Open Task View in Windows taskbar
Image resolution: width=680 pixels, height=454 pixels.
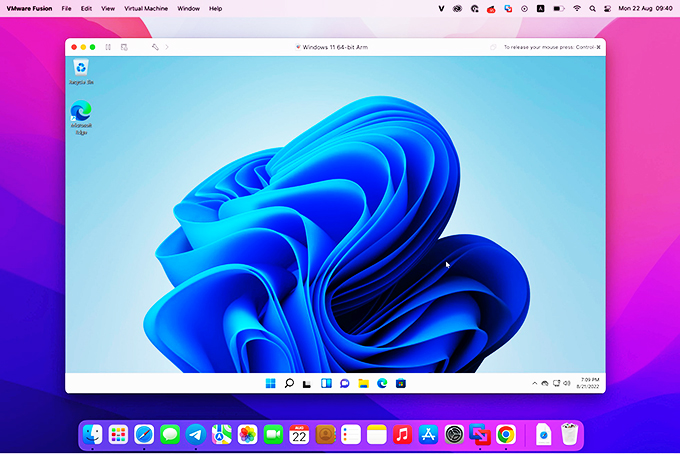[x=307, y=383]
